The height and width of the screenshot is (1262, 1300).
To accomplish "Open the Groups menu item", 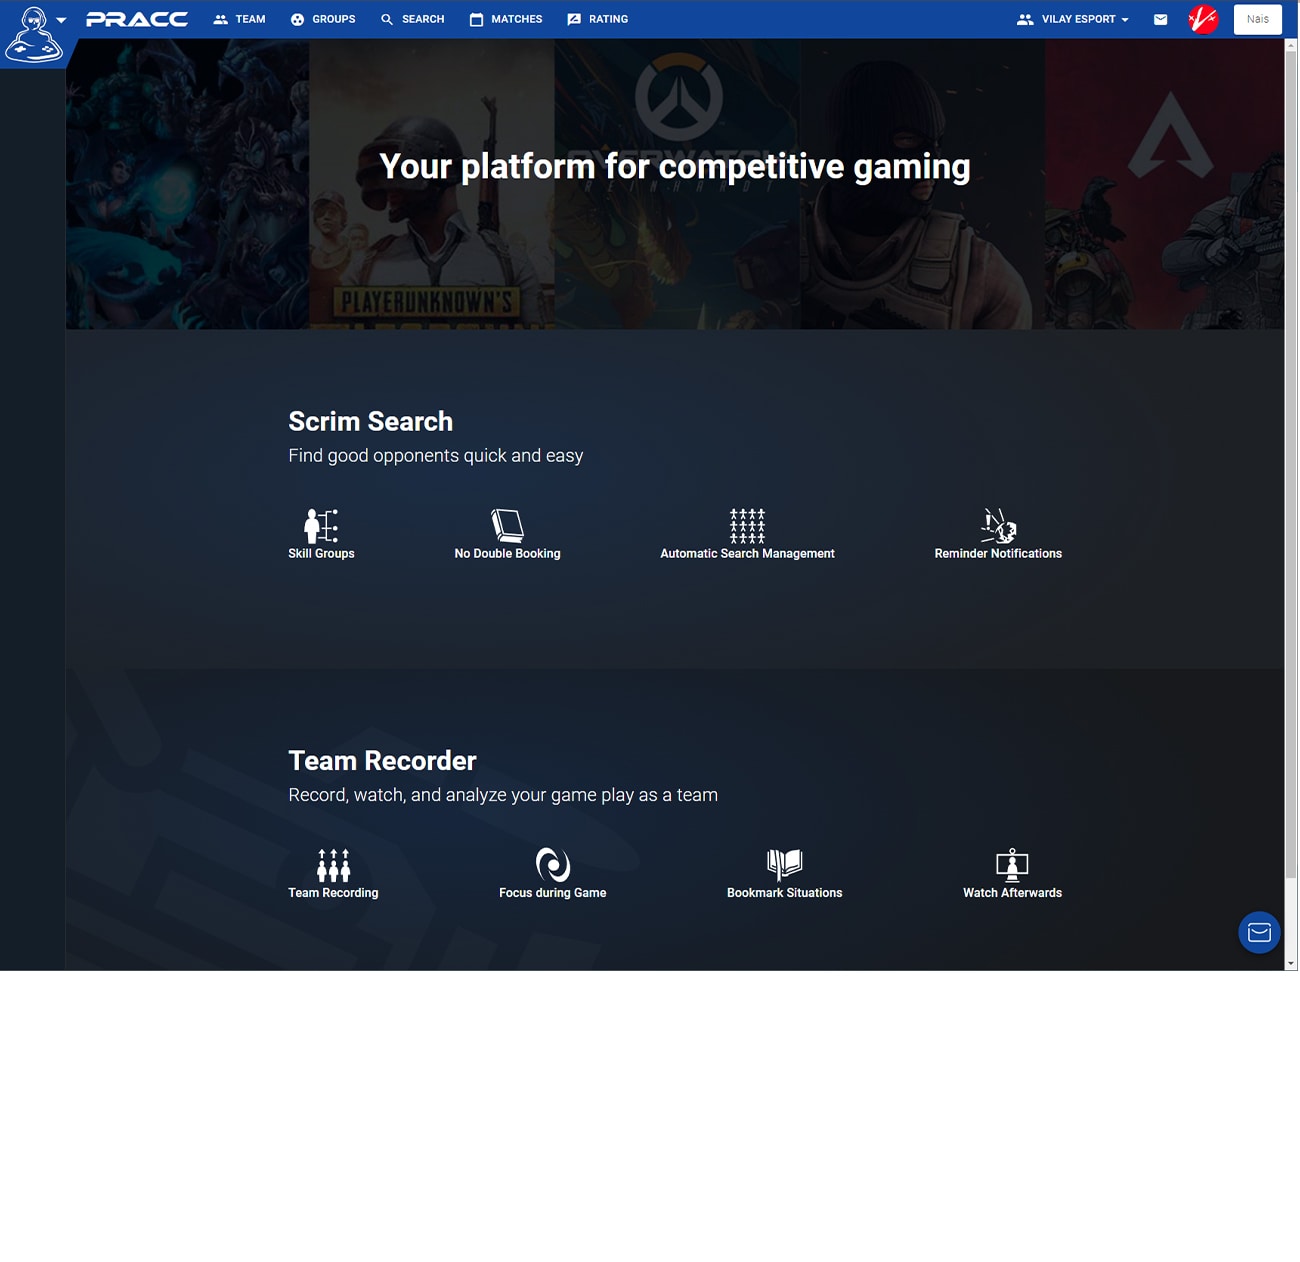I will coord(323,20).
